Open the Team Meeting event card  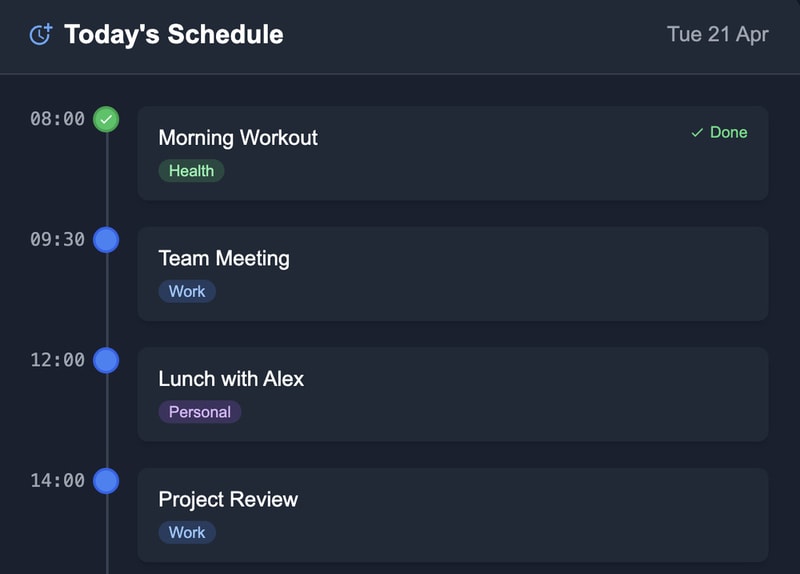coord(452,273)
